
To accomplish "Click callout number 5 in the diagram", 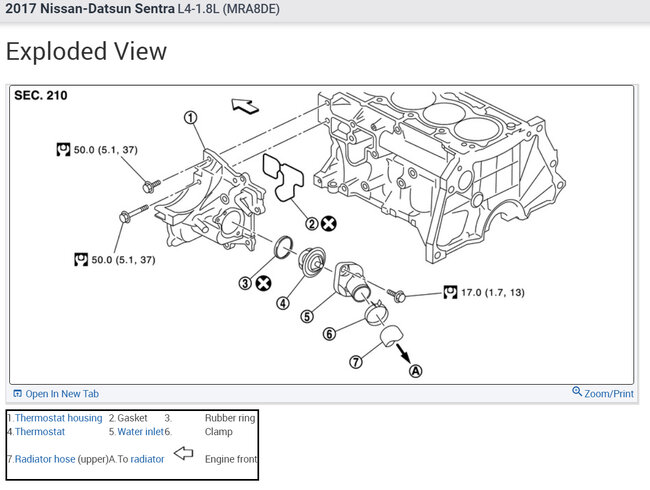I will tap(307, 317).
